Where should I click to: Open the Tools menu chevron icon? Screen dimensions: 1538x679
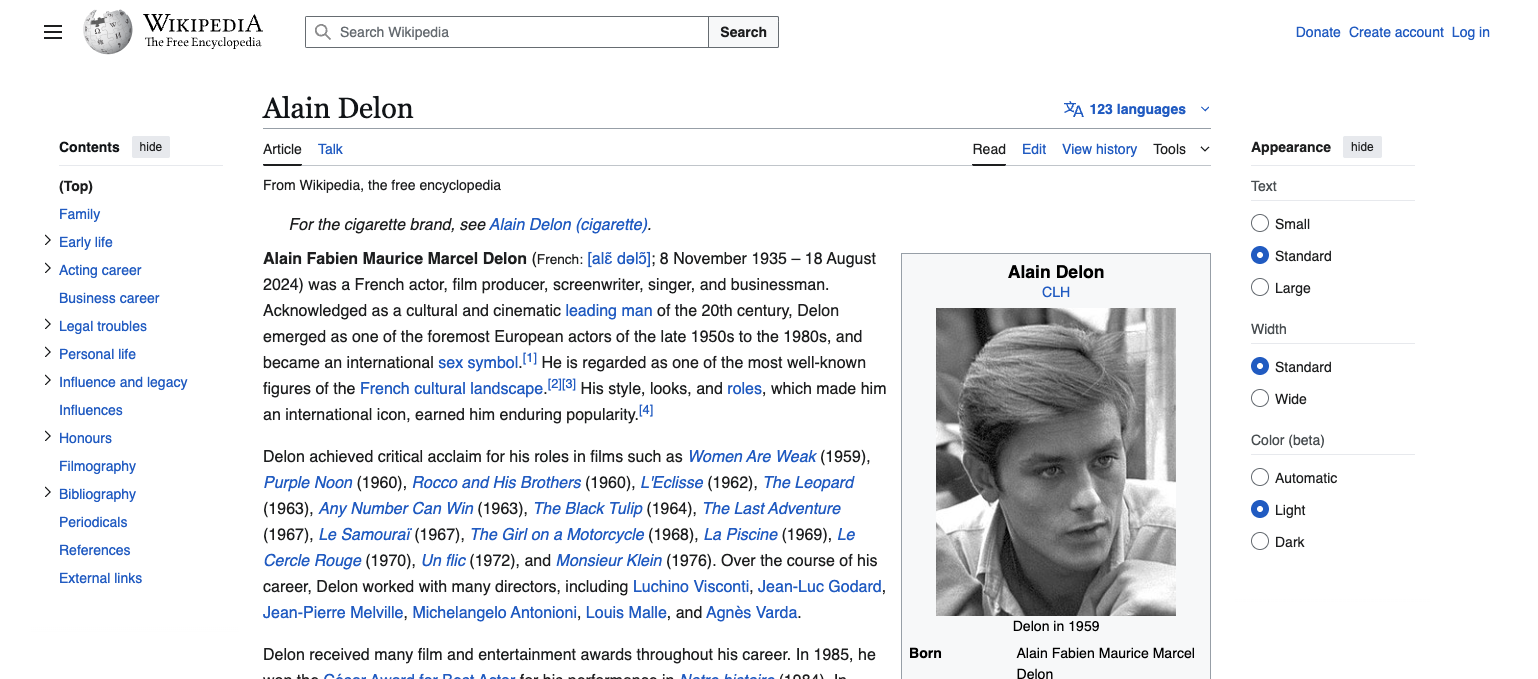tap(1203, 149)
